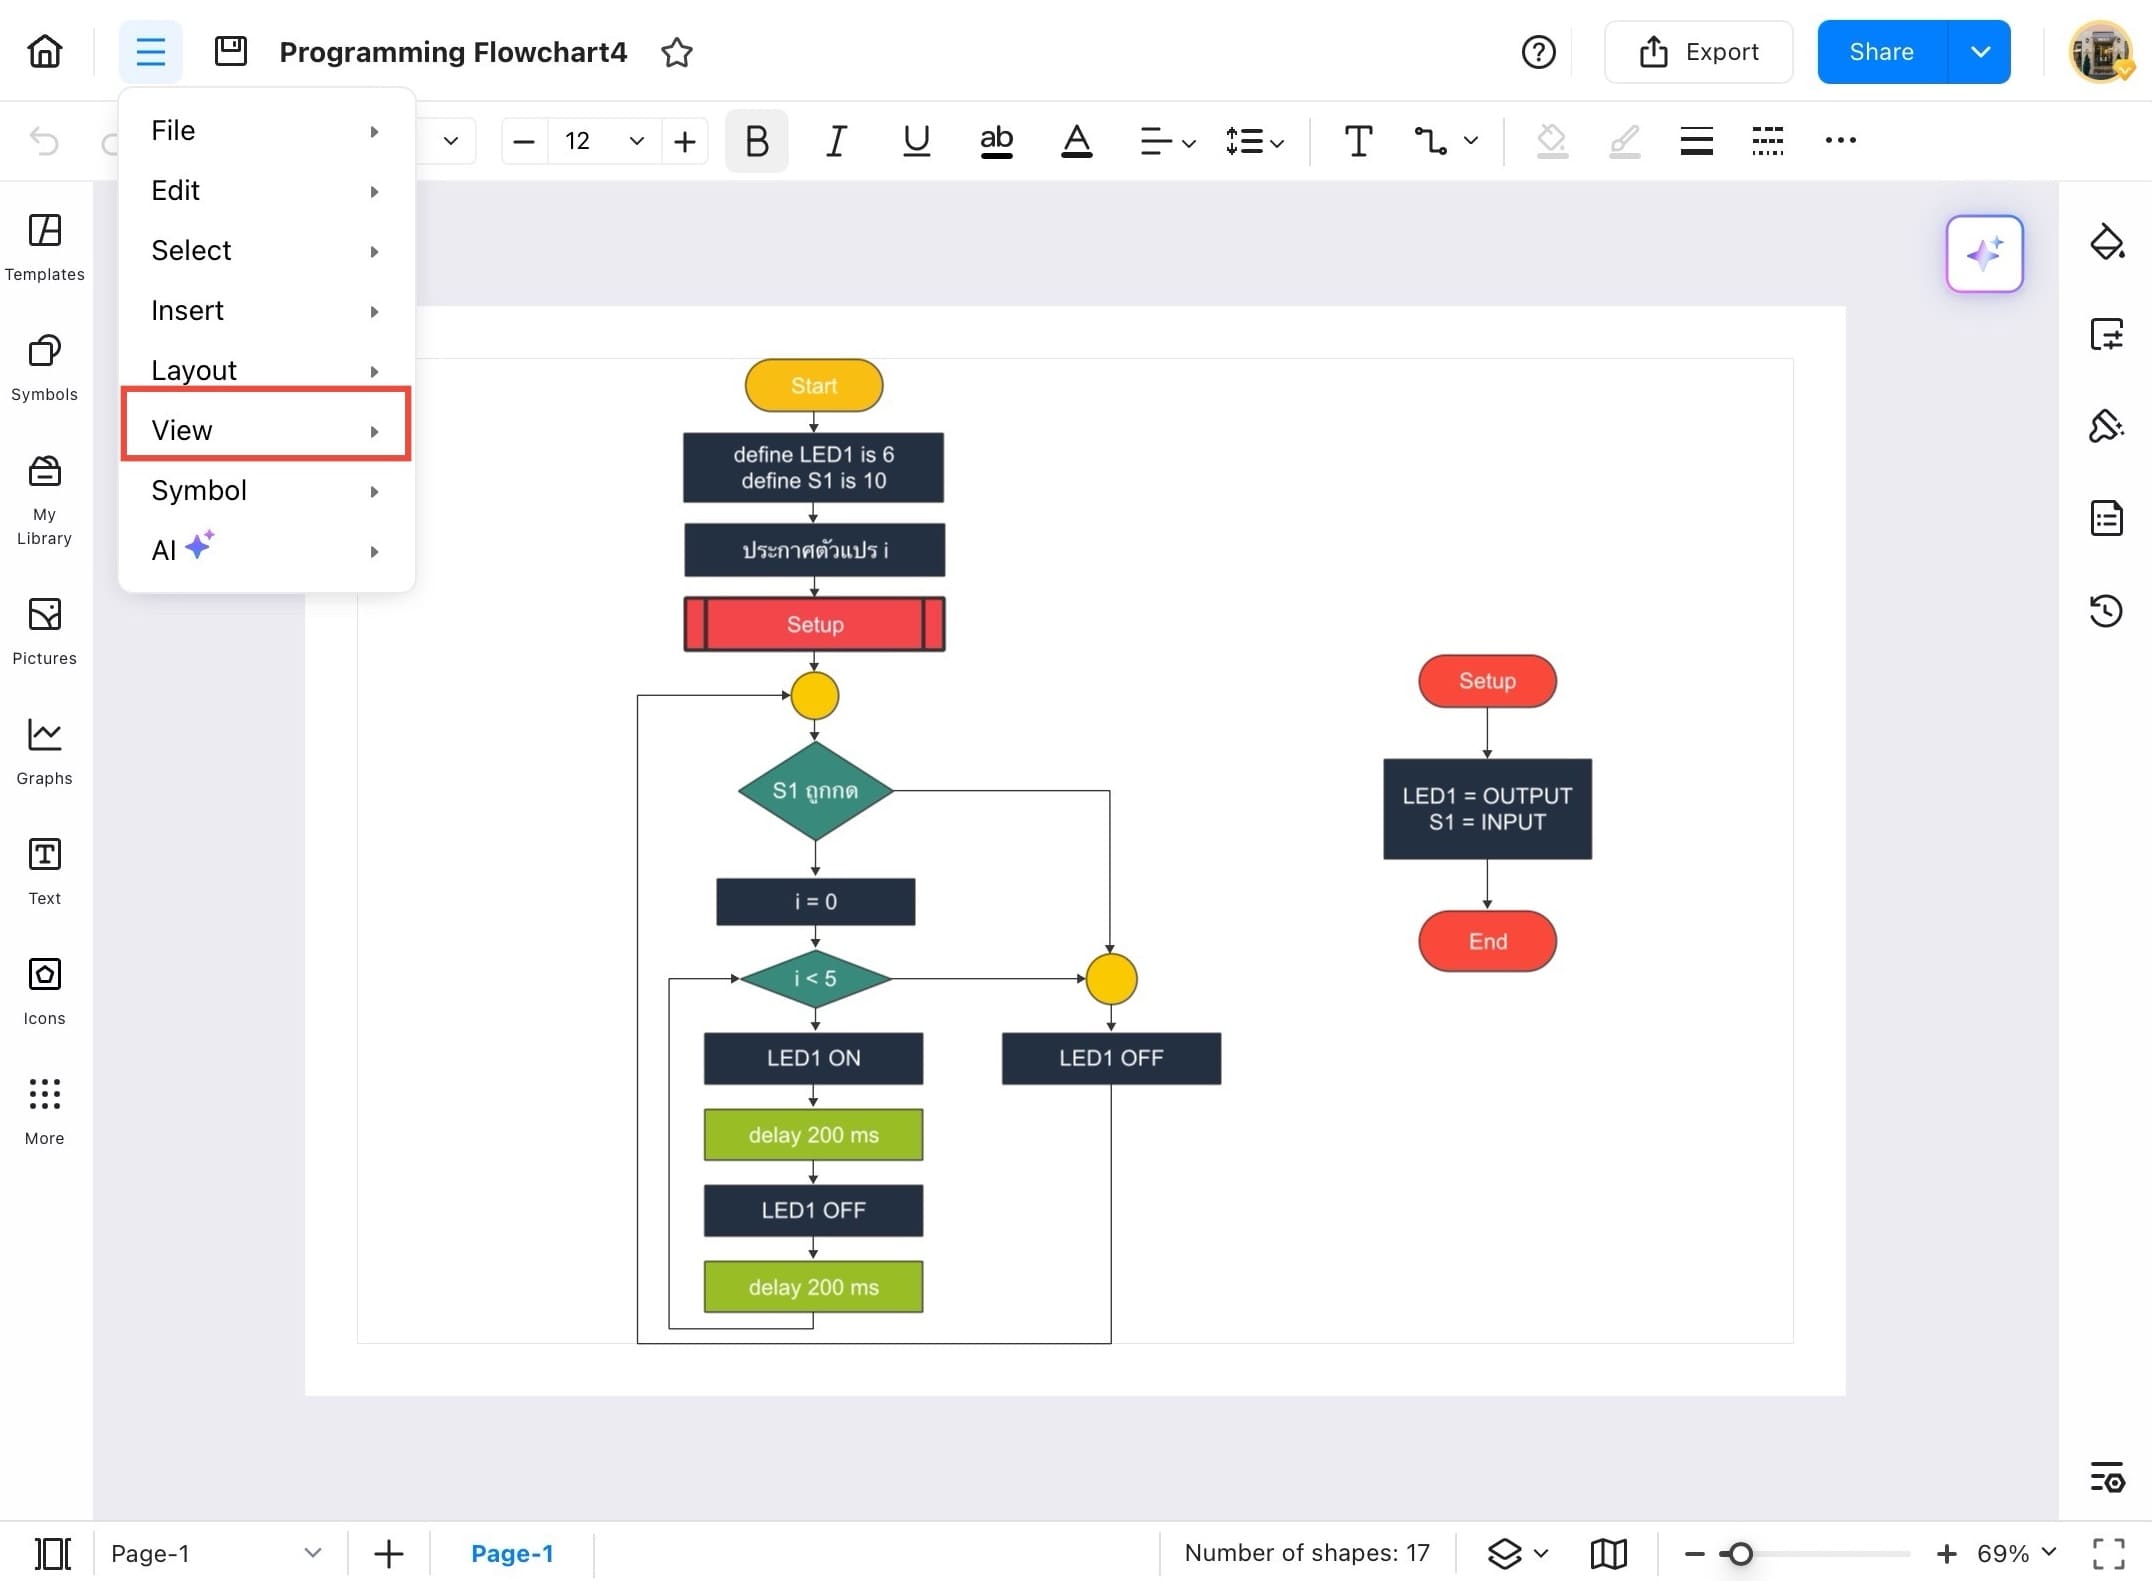Viewport: 2152px width, 1581px height.
Task: Open the font size dropdown
Action: pyautogui.click(x=636, y=141)
